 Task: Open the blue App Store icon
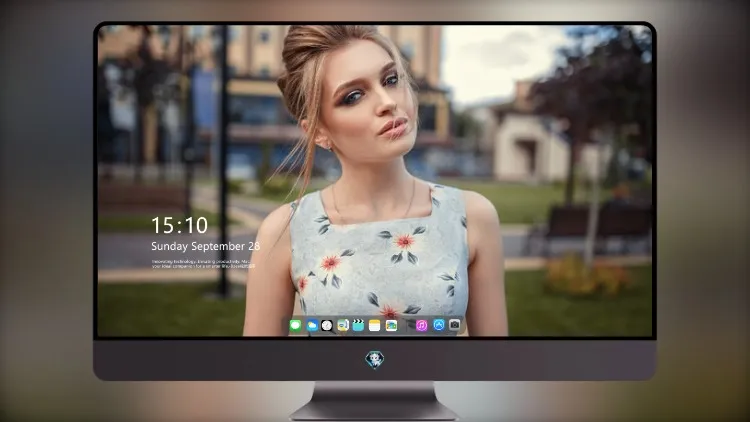[x=439, y=325]
